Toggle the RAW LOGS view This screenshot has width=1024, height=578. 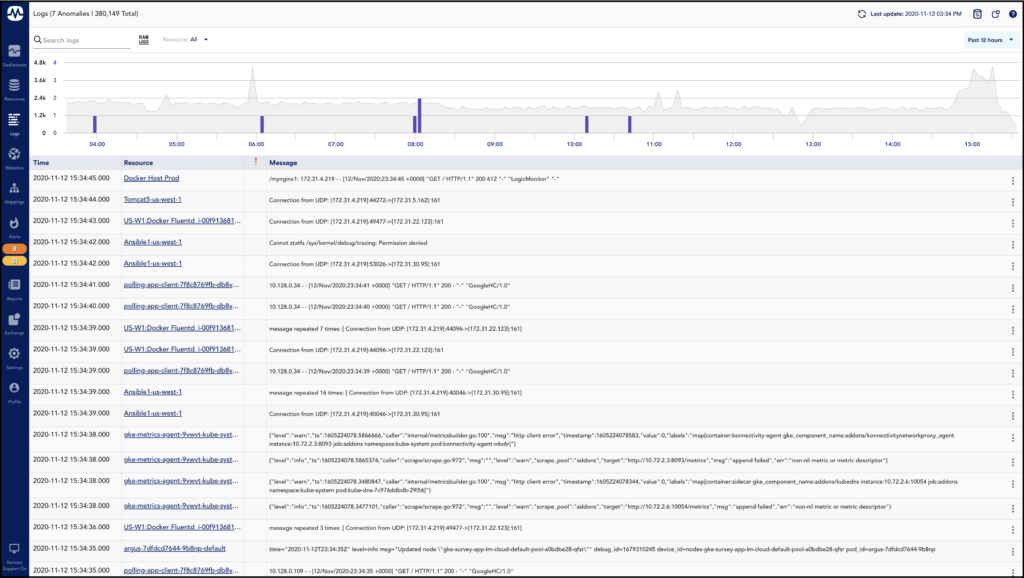click(144, 40)
